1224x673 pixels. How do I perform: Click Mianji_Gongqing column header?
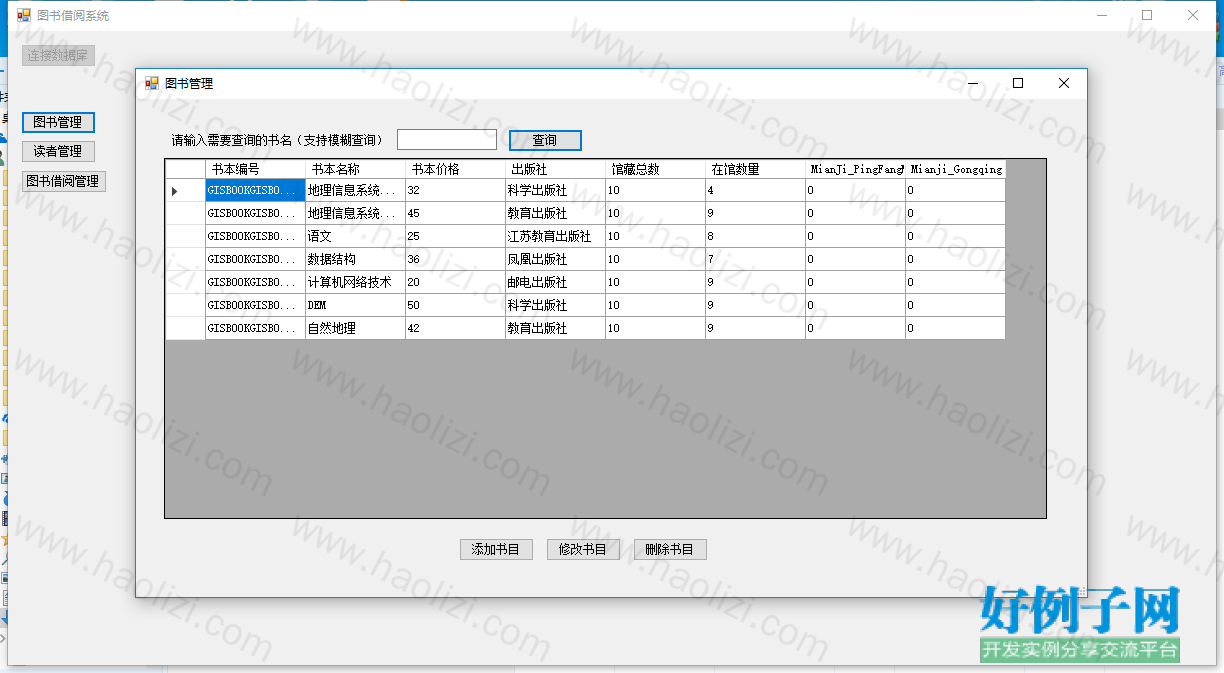coord(955,169)
